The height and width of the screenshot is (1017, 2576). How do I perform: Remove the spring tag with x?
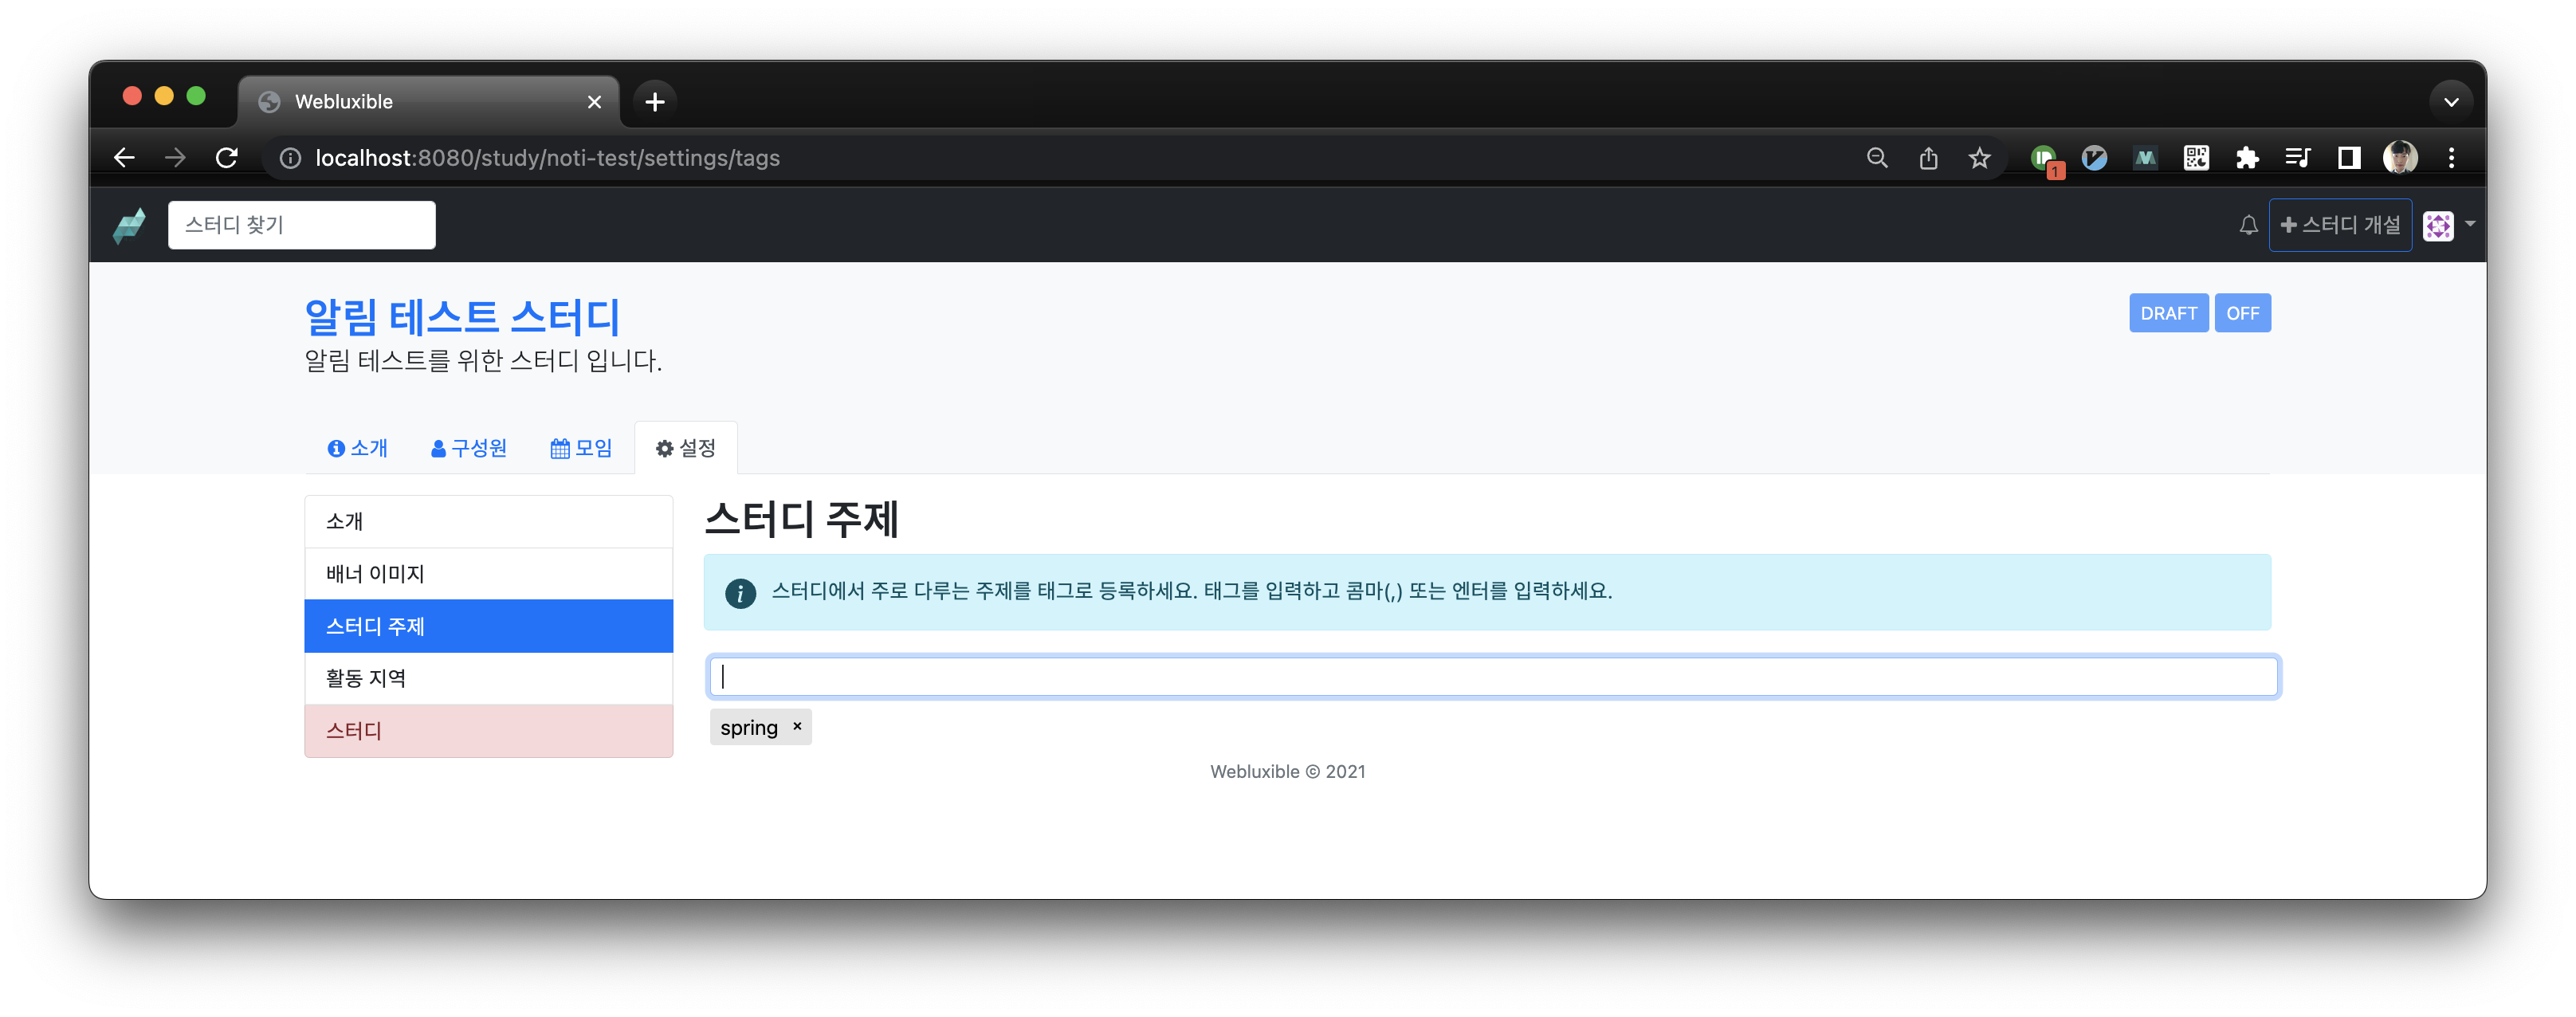(x=797, y=727)
